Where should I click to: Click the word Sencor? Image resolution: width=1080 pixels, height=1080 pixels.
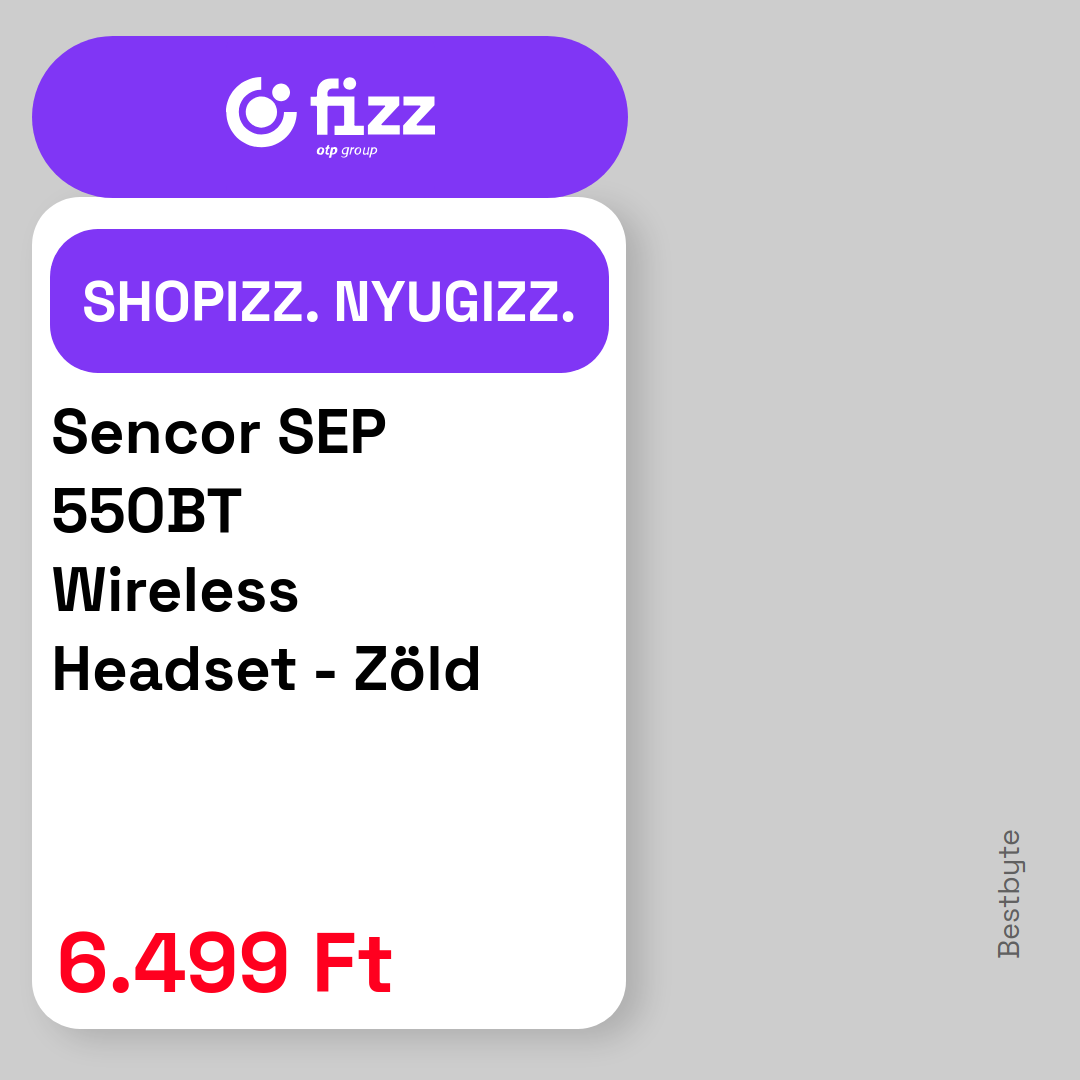coord(156,432)
